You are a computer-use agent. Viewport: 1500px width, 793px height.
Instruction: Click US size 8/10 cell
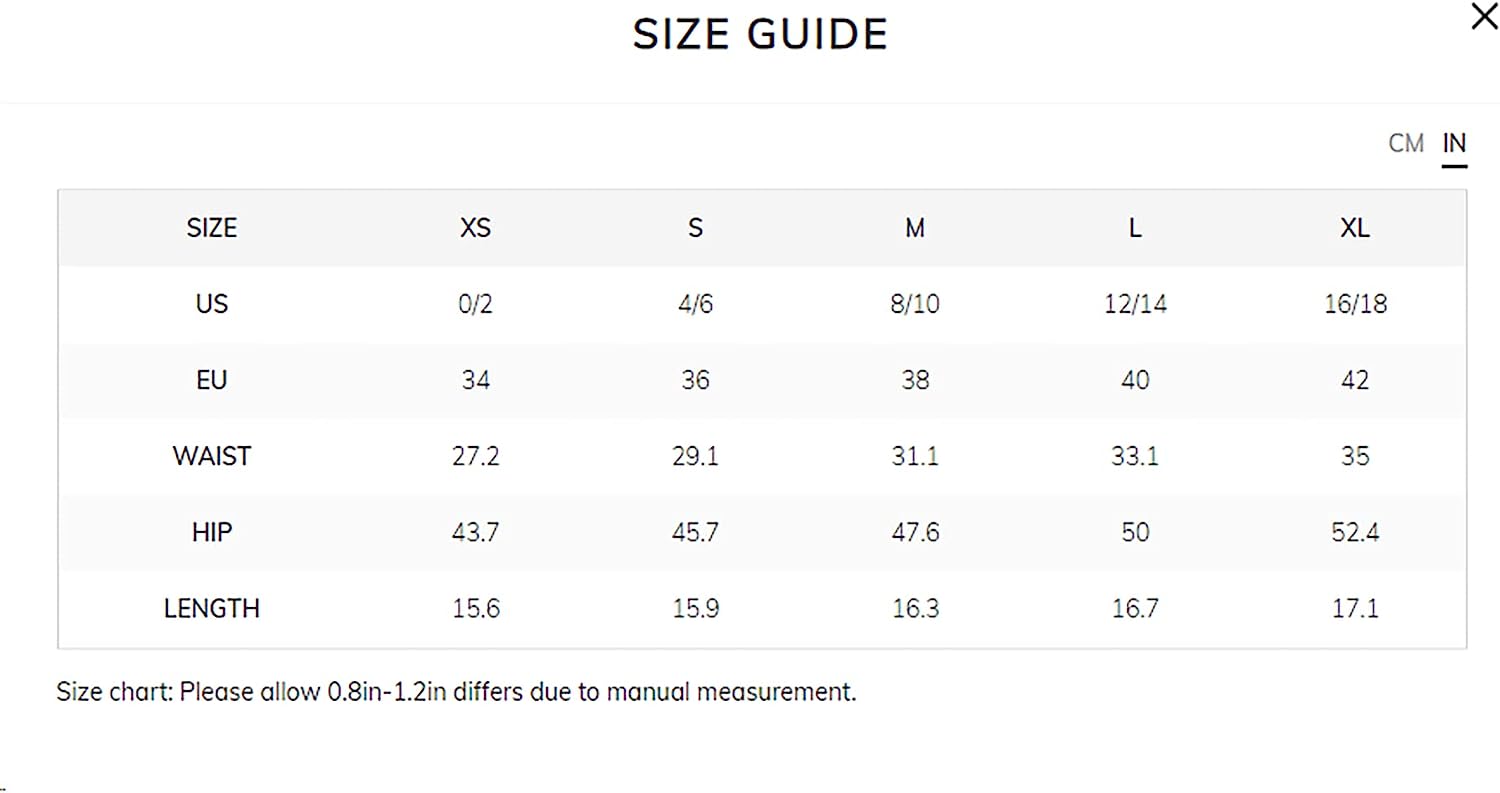click(x=915, y=304)
